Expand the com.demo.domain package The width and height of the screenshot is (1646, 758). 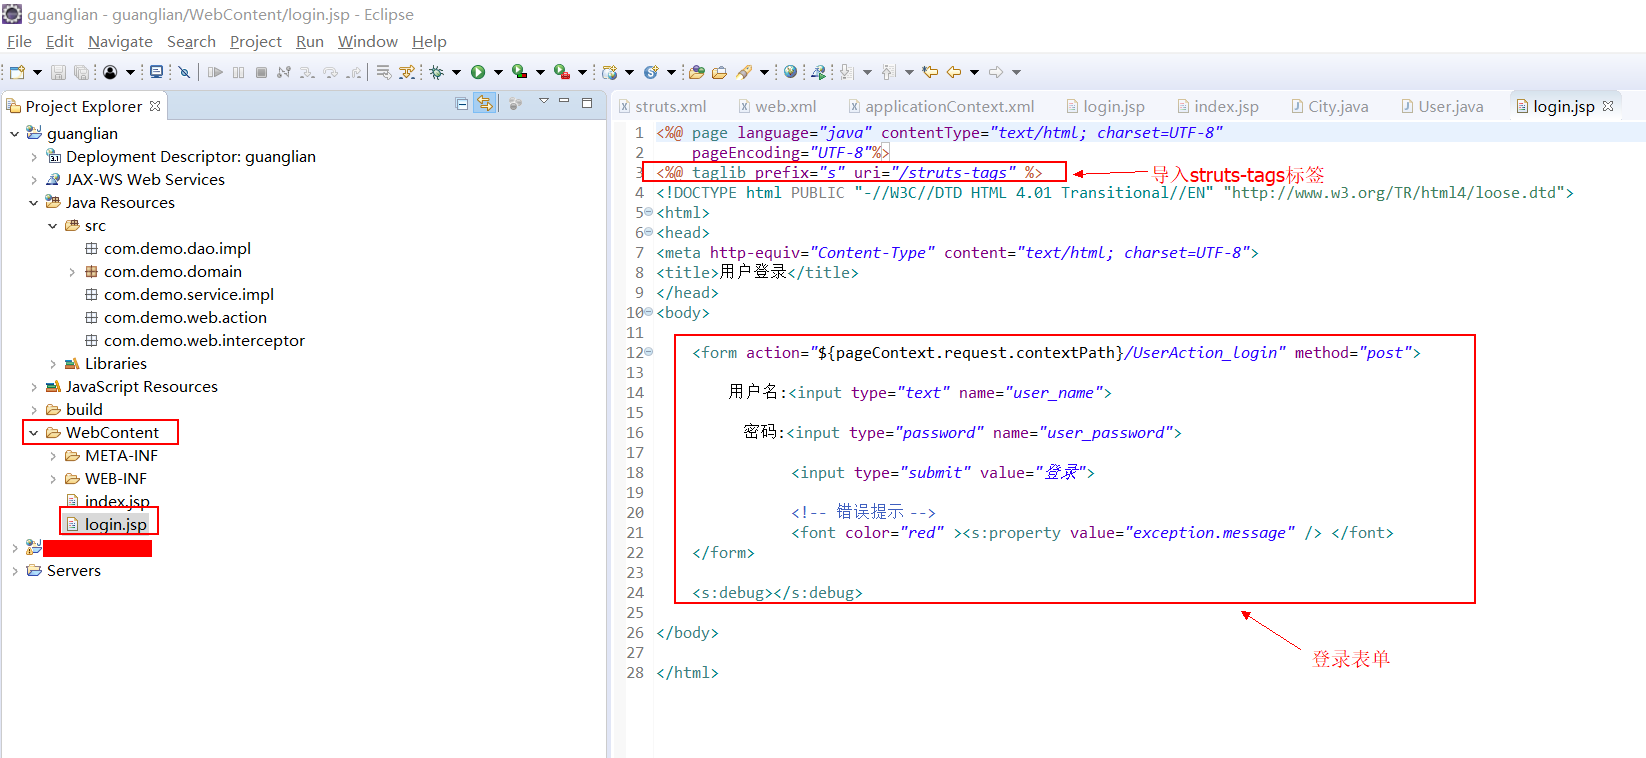[72, 272]
